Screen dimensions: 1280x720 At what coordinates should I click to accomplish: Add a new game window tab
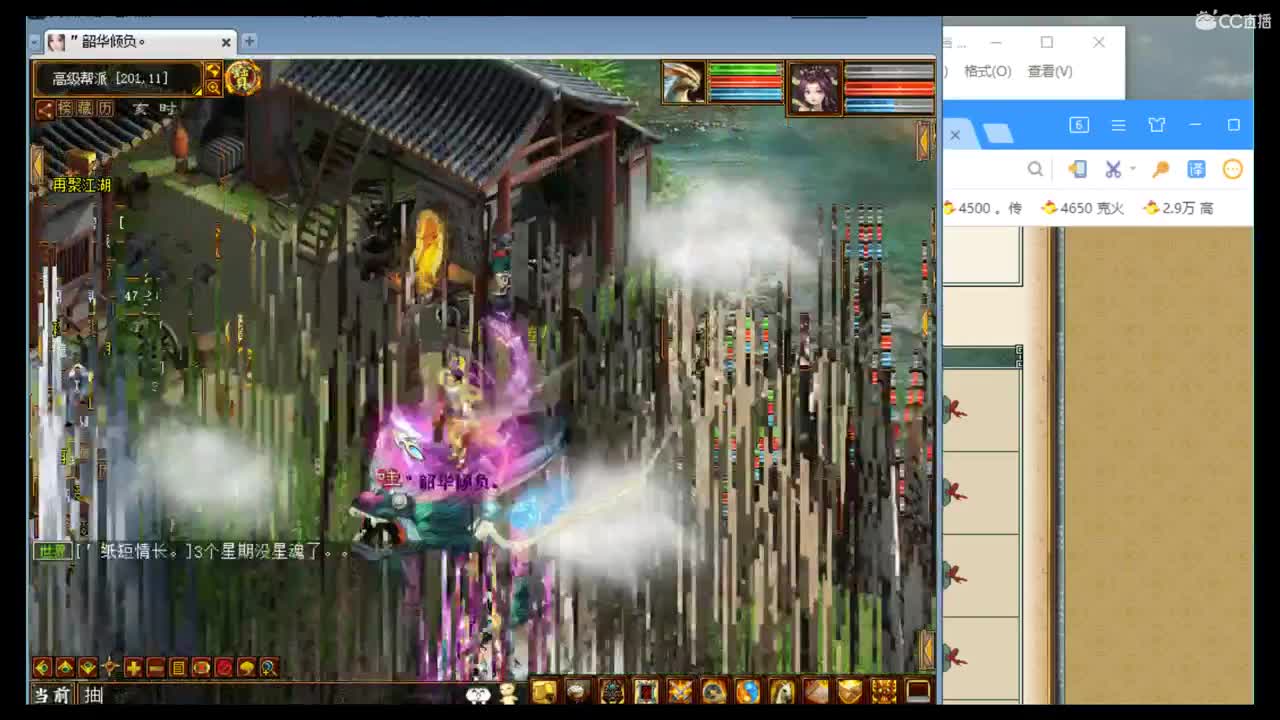tap(249, 41)
